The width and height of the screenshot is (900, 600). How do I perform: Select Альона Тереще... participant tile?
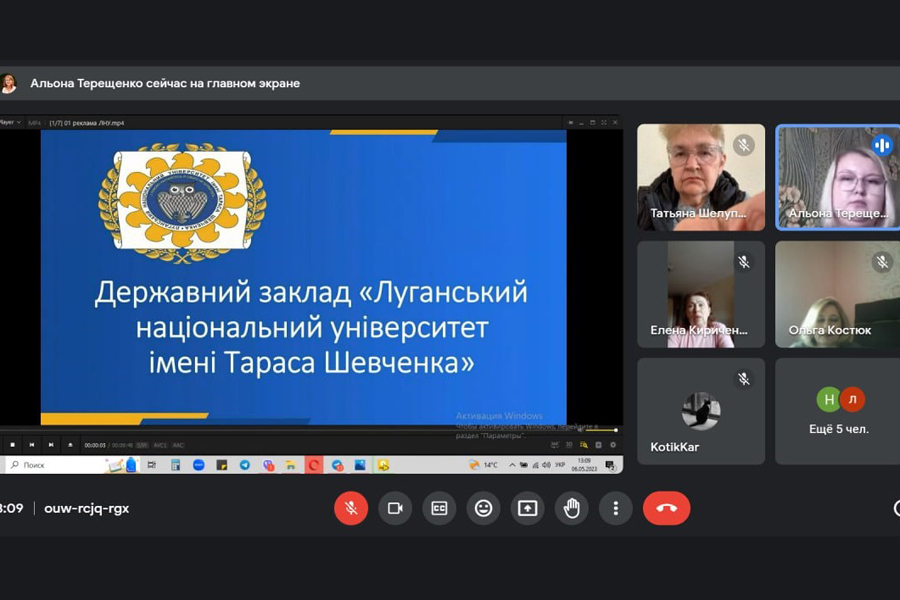[x=838, y=177]
